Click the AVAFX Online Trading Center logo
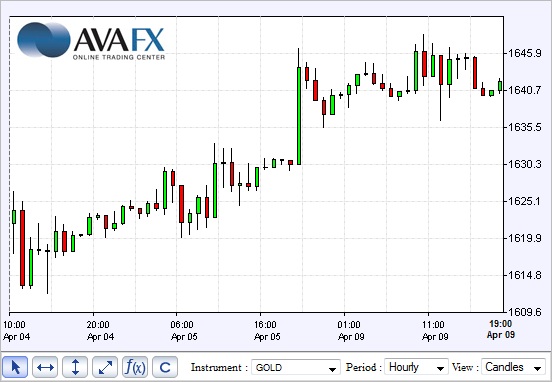The image size is (552, 382). (91, 40)
